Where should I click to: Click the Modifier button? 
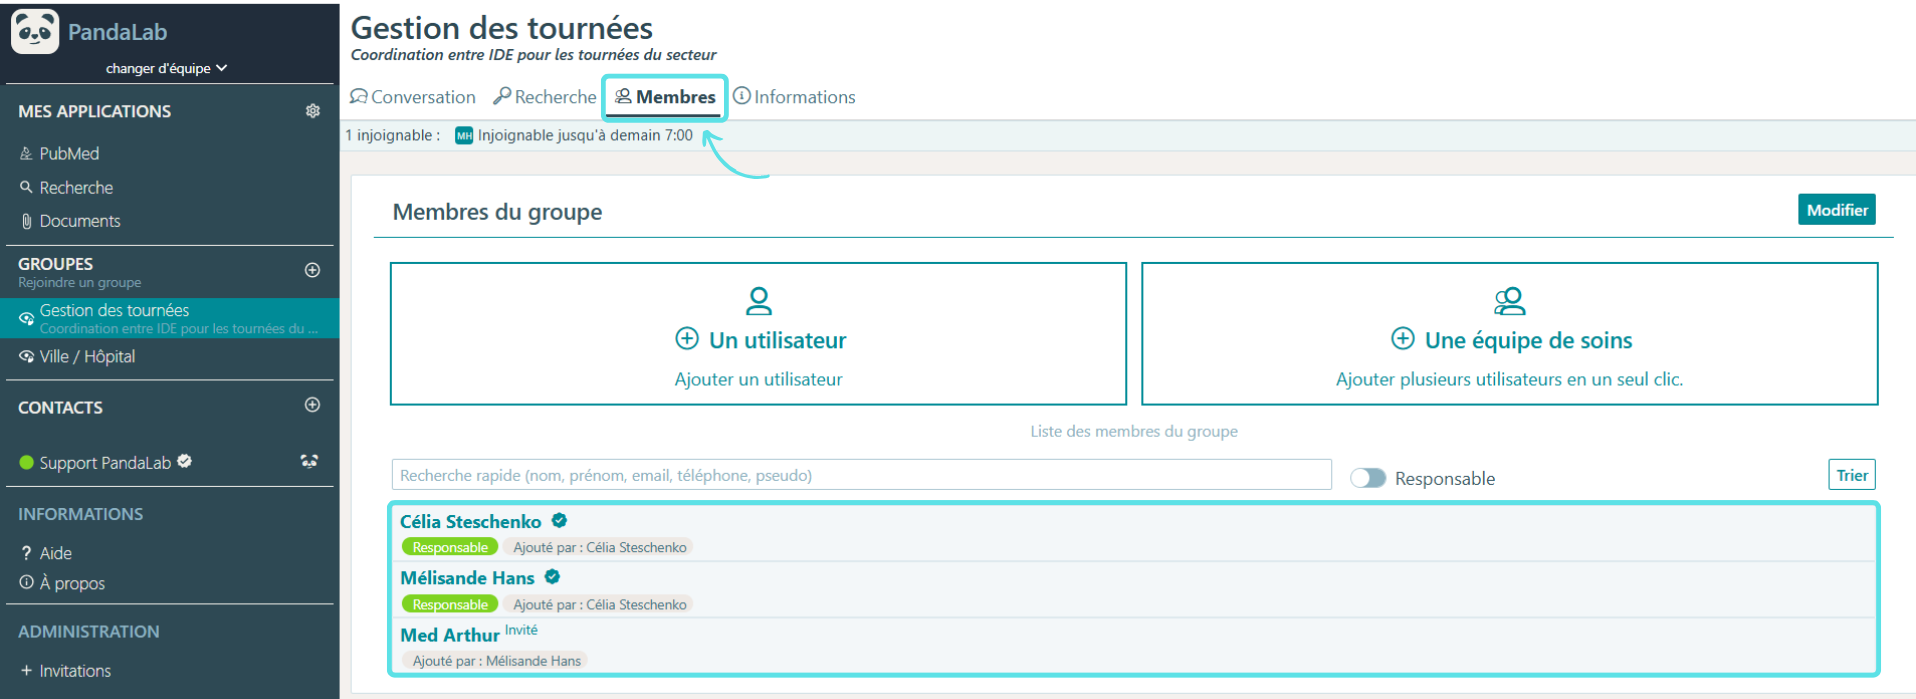(1836, 210)
